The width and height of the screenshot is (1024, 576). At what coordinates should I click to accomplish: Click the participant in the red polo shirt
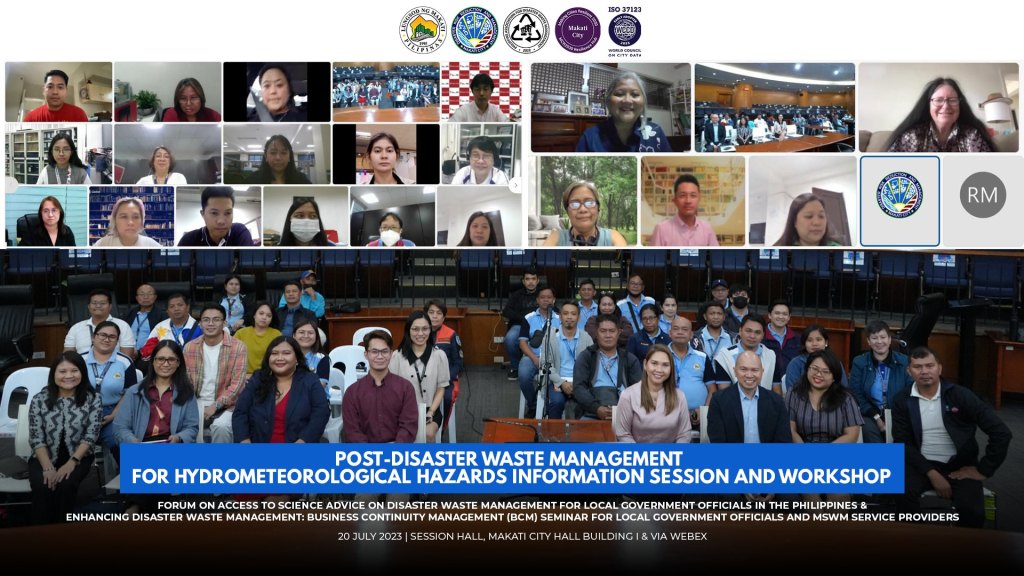(57, 92)
